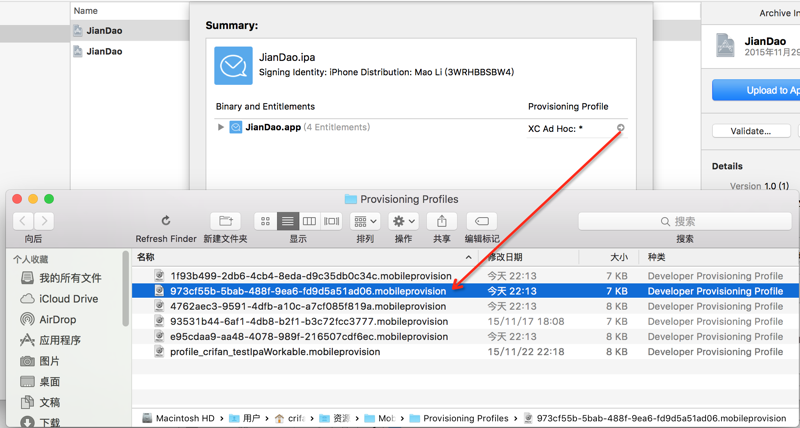This screenshot has width=800, height=428.
Task: Open 应用程序 in the sidebar
Action: click(51, 340)
